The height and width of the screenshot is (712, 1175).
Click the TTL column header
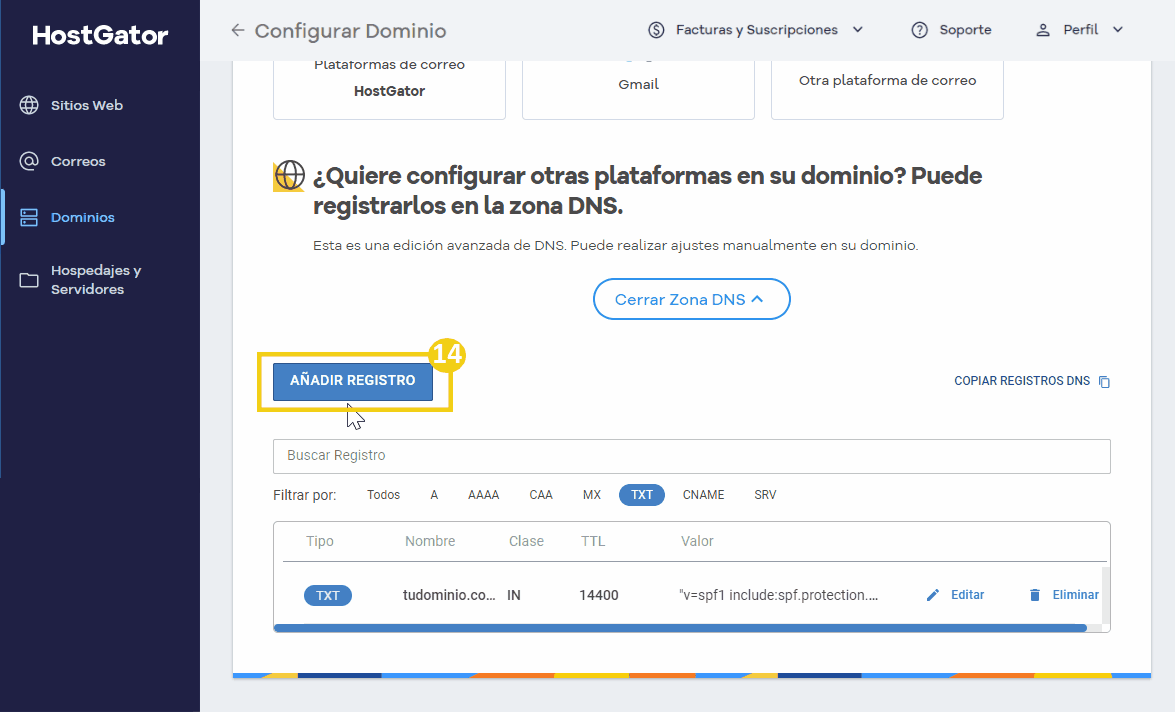coord(593,541)
